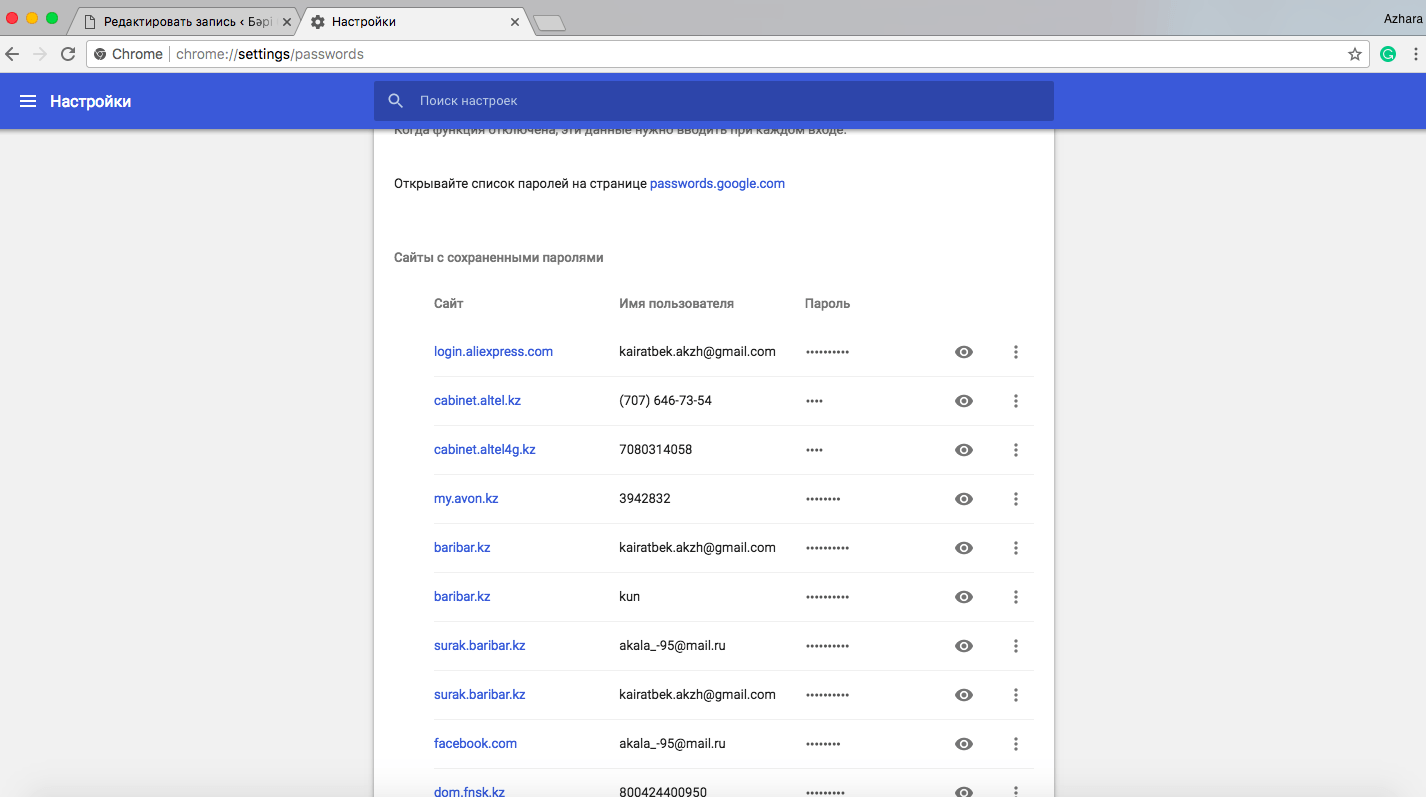The width and height of the screenshot is (1426, 797).
Task: Click the Сайт column header
Action: click(449, 304)
